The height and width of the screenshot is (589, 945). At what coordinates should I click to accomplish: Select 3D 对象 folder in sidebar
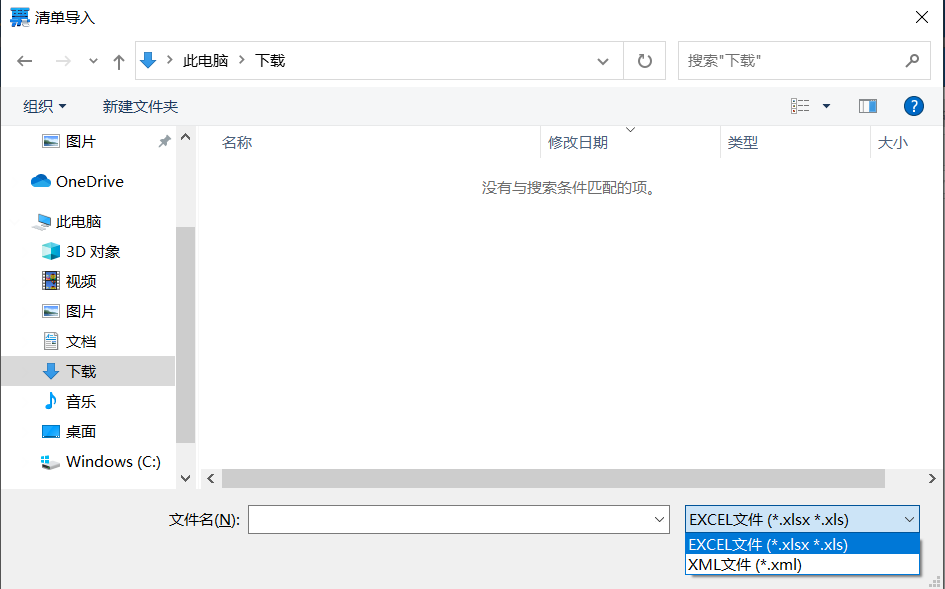(92, 251)
